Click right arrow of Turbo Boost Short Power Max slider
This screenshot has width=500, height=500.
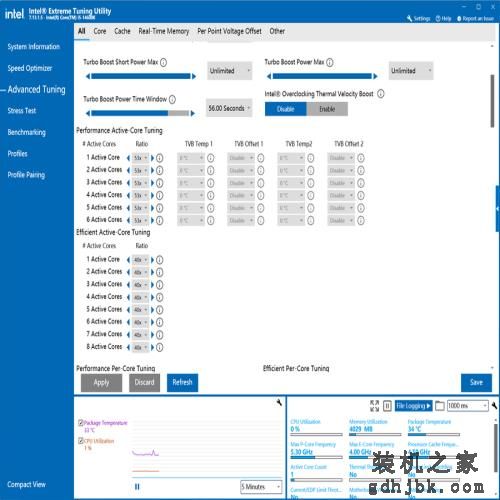[x=194, y=76]
